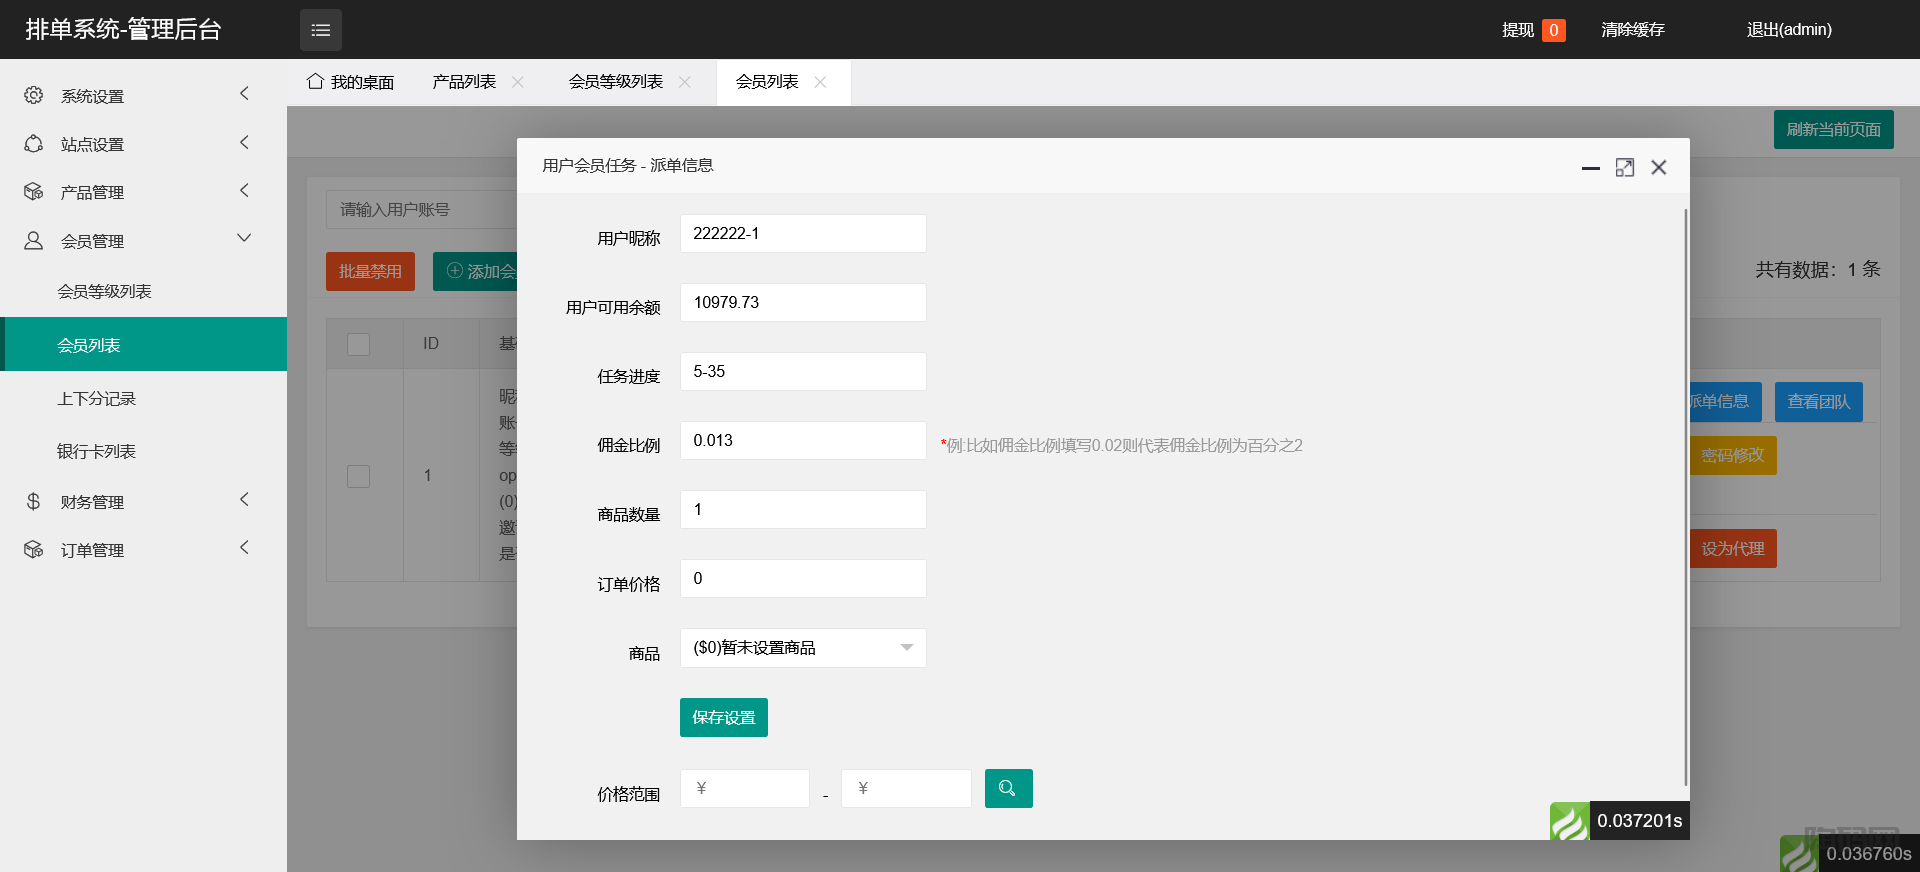Screen dimensions: 1920x872
Task: Click the system settings gear icon
Action: click(x=34, y=95)
